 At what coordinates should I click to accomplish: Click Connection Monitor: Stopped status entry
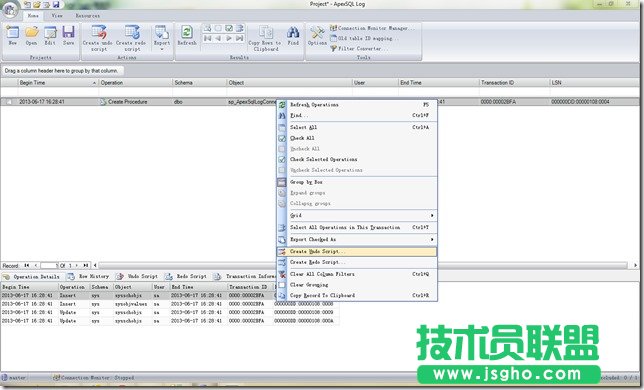(x=94, y=377)
